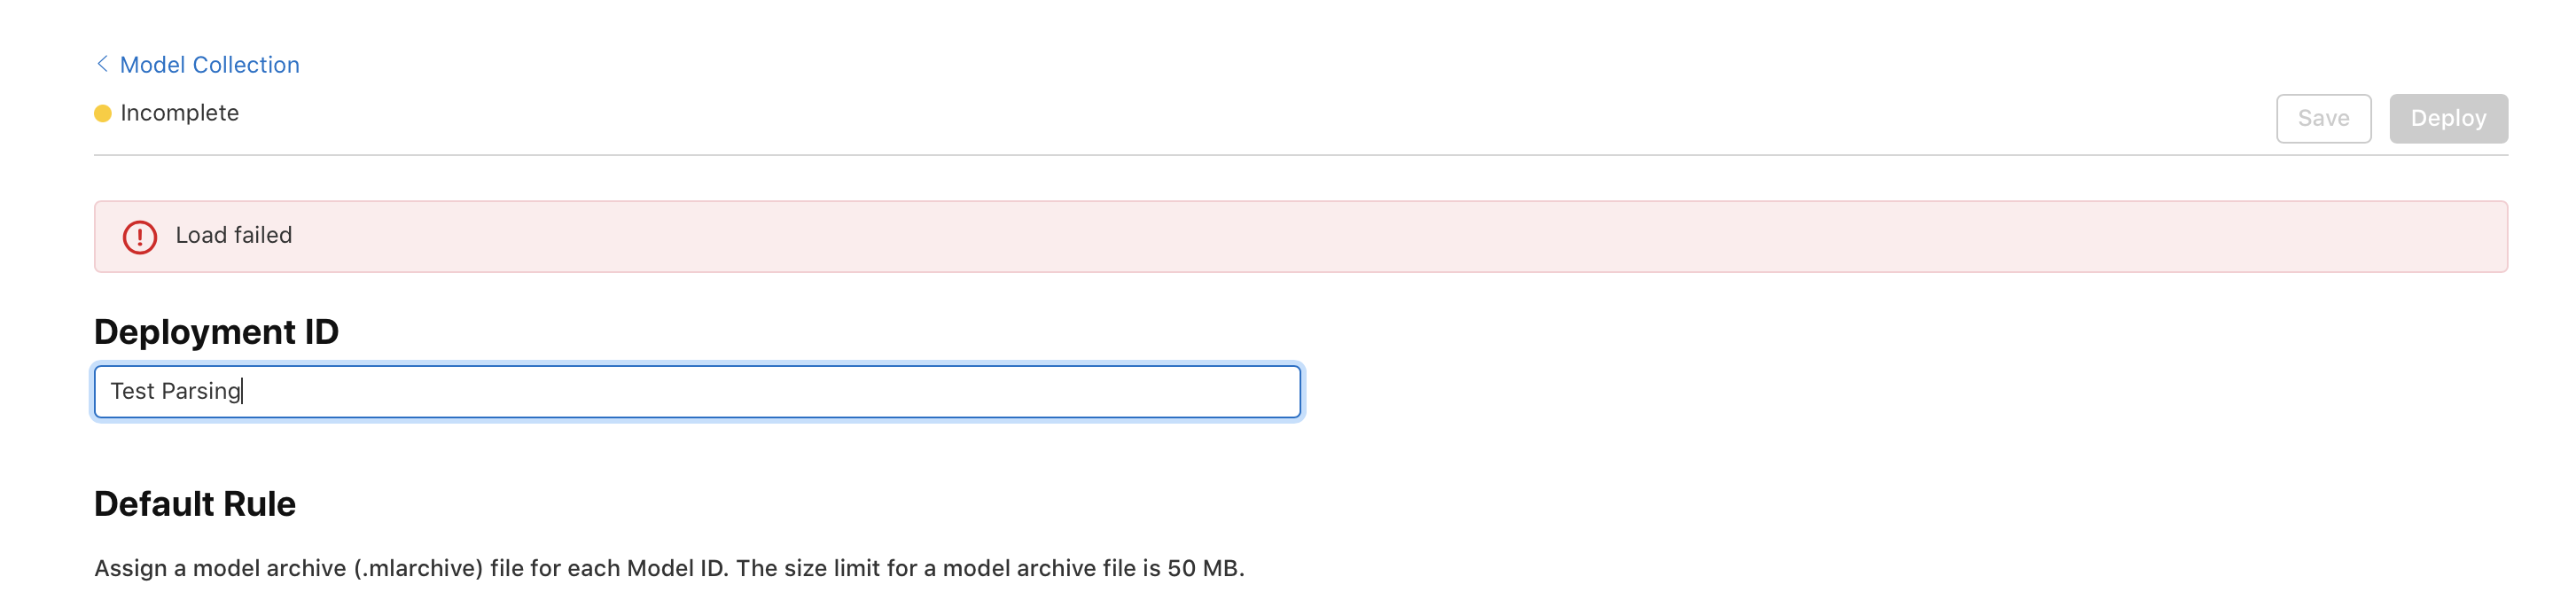Click the back chevron beside Model Collection

(102, 64)
